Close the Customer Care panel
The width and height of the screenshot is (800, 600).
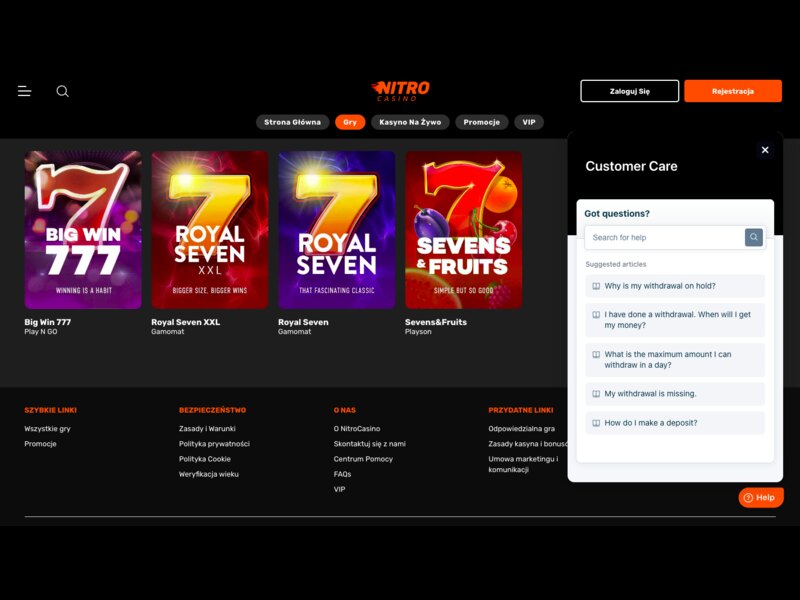point(765,149)
